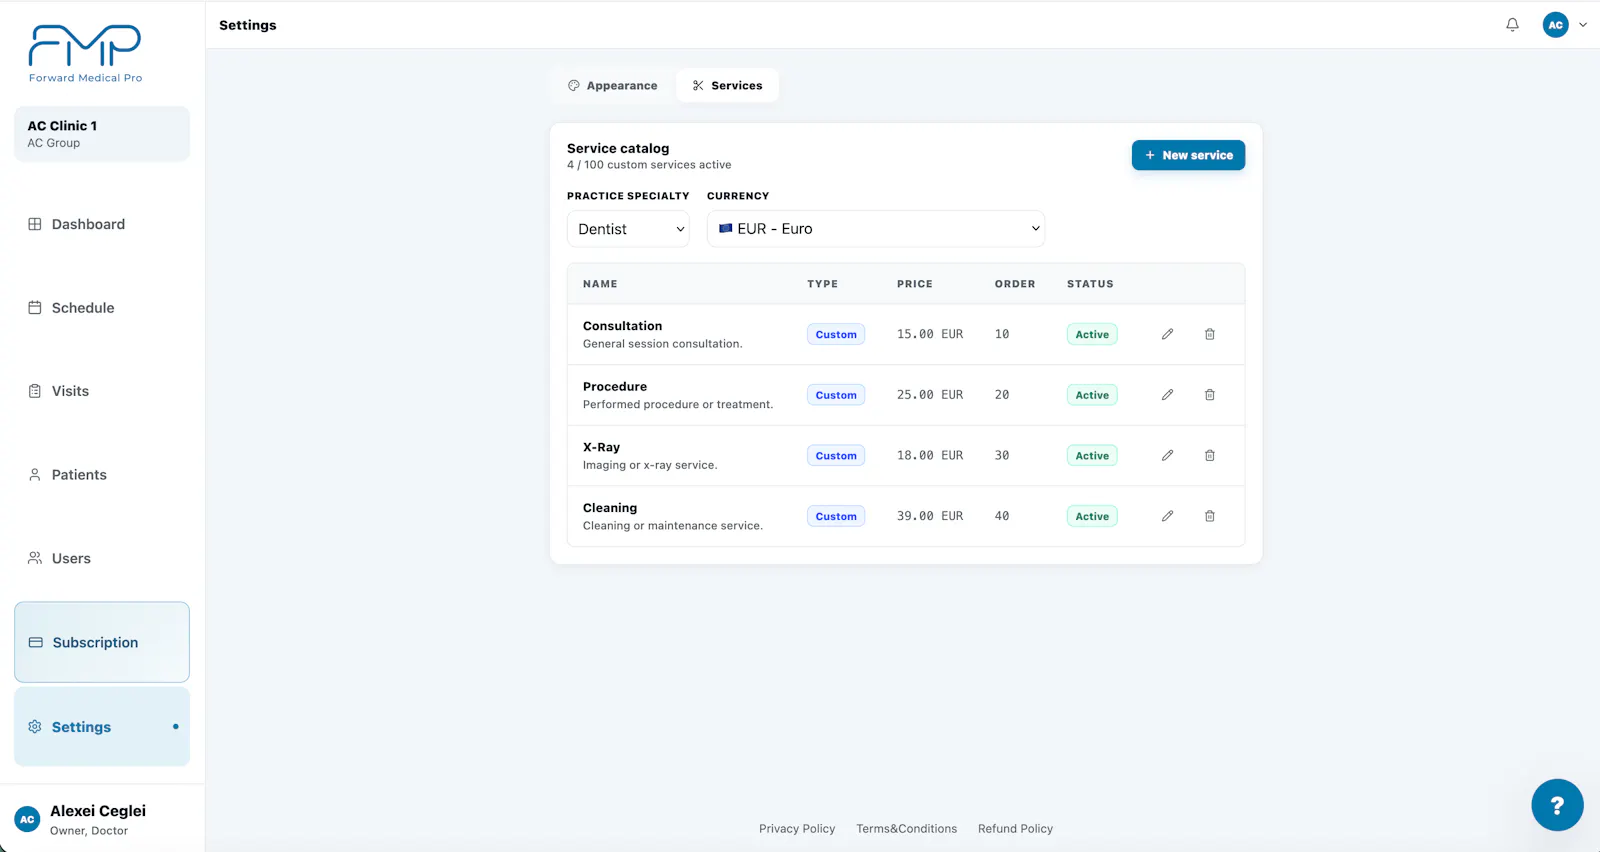Click the Dashboard grid icon
The height and width of the screenshot is (852, 1600).
[35, 224]
